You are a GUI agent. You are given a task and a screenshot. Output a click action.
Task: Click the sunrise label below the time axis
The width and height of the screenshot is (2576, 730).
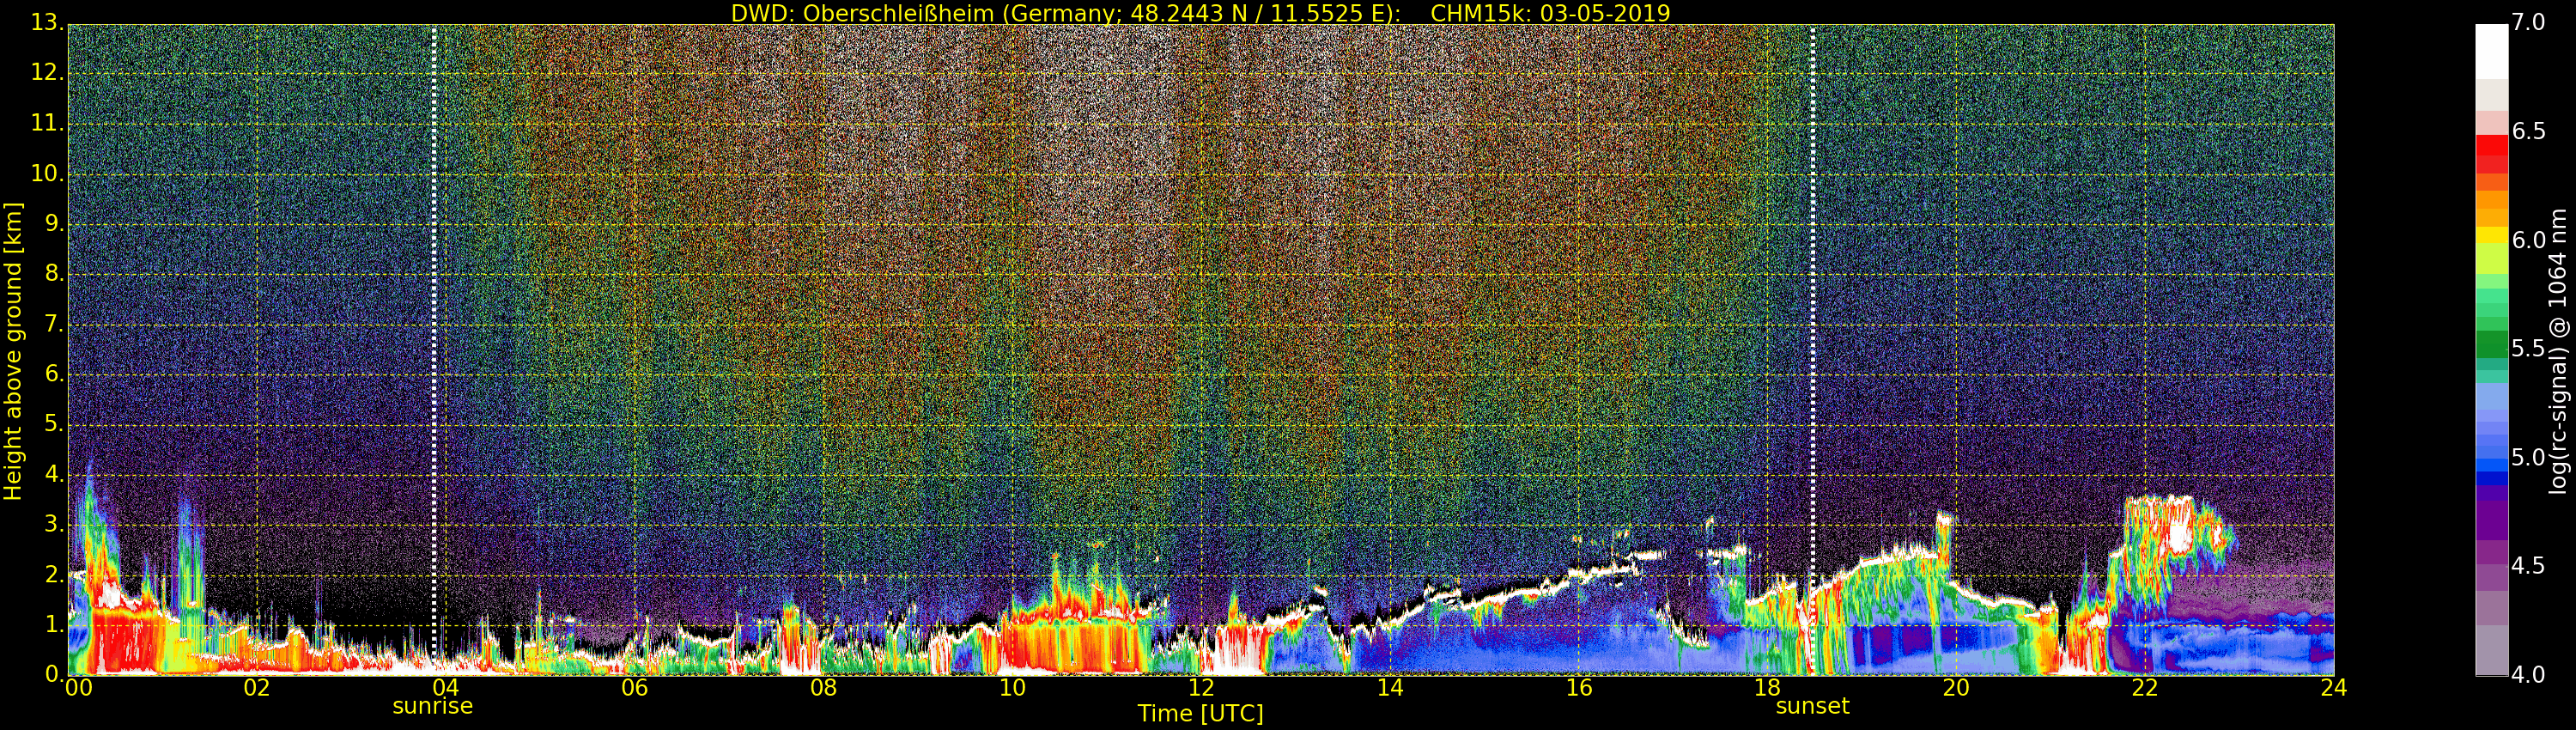click(x=432, y=707)
